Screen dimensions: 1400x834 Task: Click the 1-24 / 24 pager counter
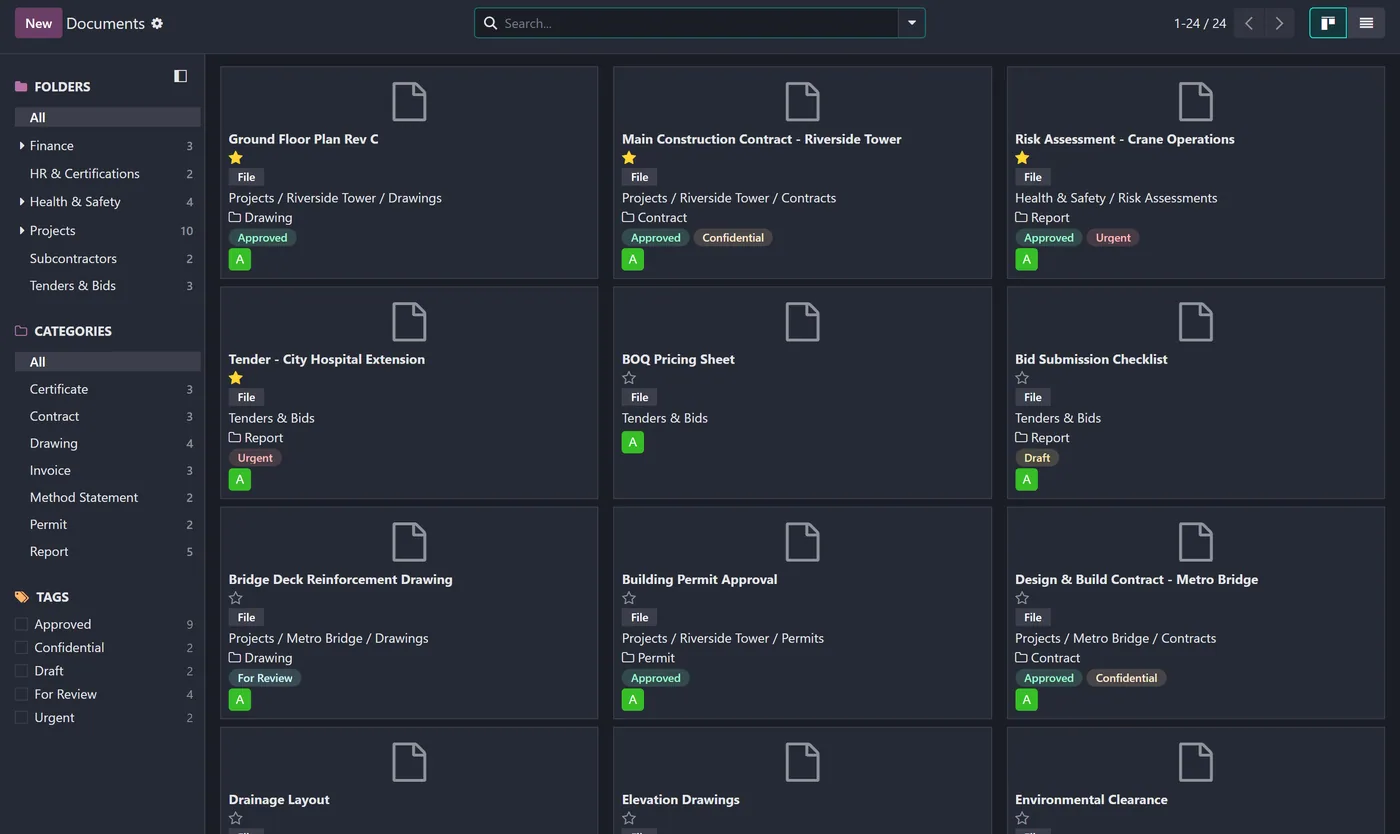[x=1200, y=23]
